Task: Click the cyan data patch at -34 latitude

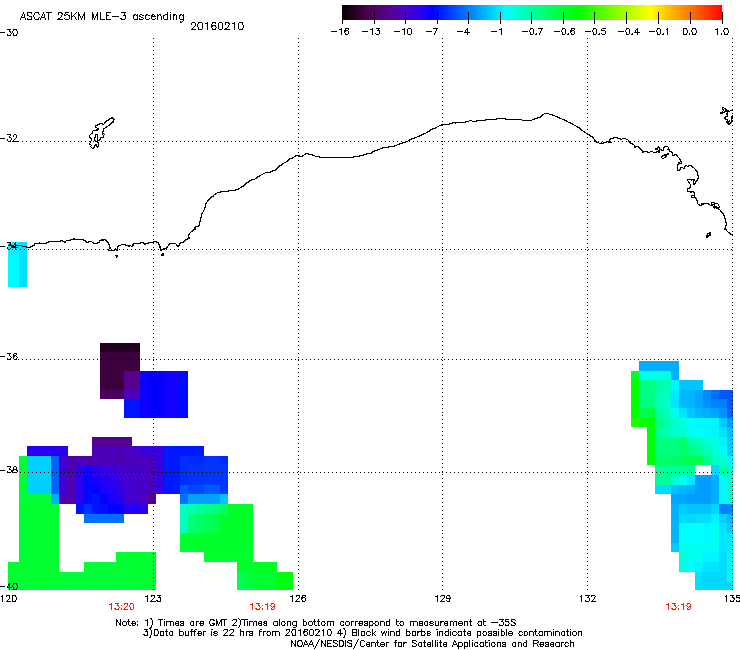Action: (x=17, y=265)
